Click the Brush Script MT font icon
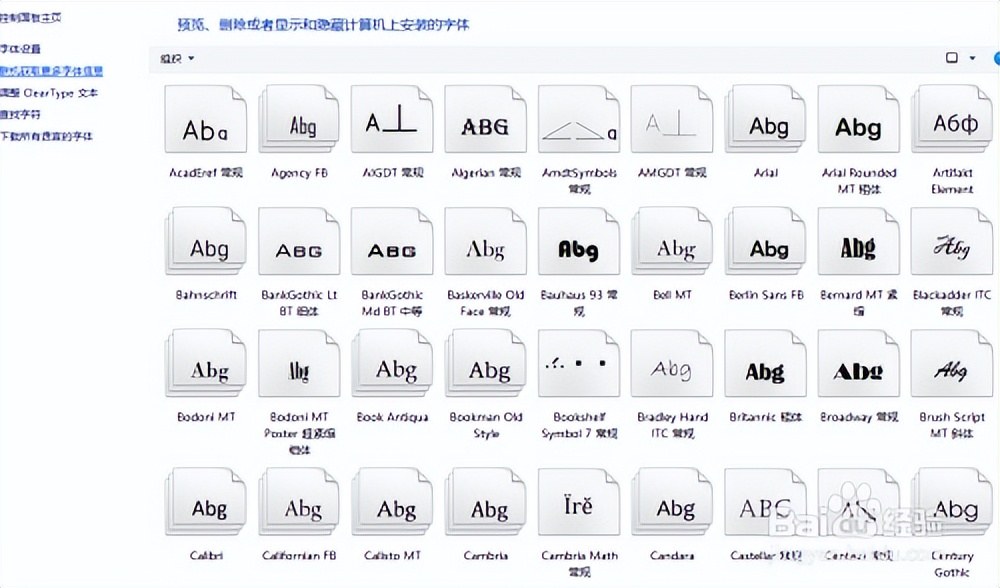Image resolution: width=1000 pixels, height=588 pixels. point(951,371)
